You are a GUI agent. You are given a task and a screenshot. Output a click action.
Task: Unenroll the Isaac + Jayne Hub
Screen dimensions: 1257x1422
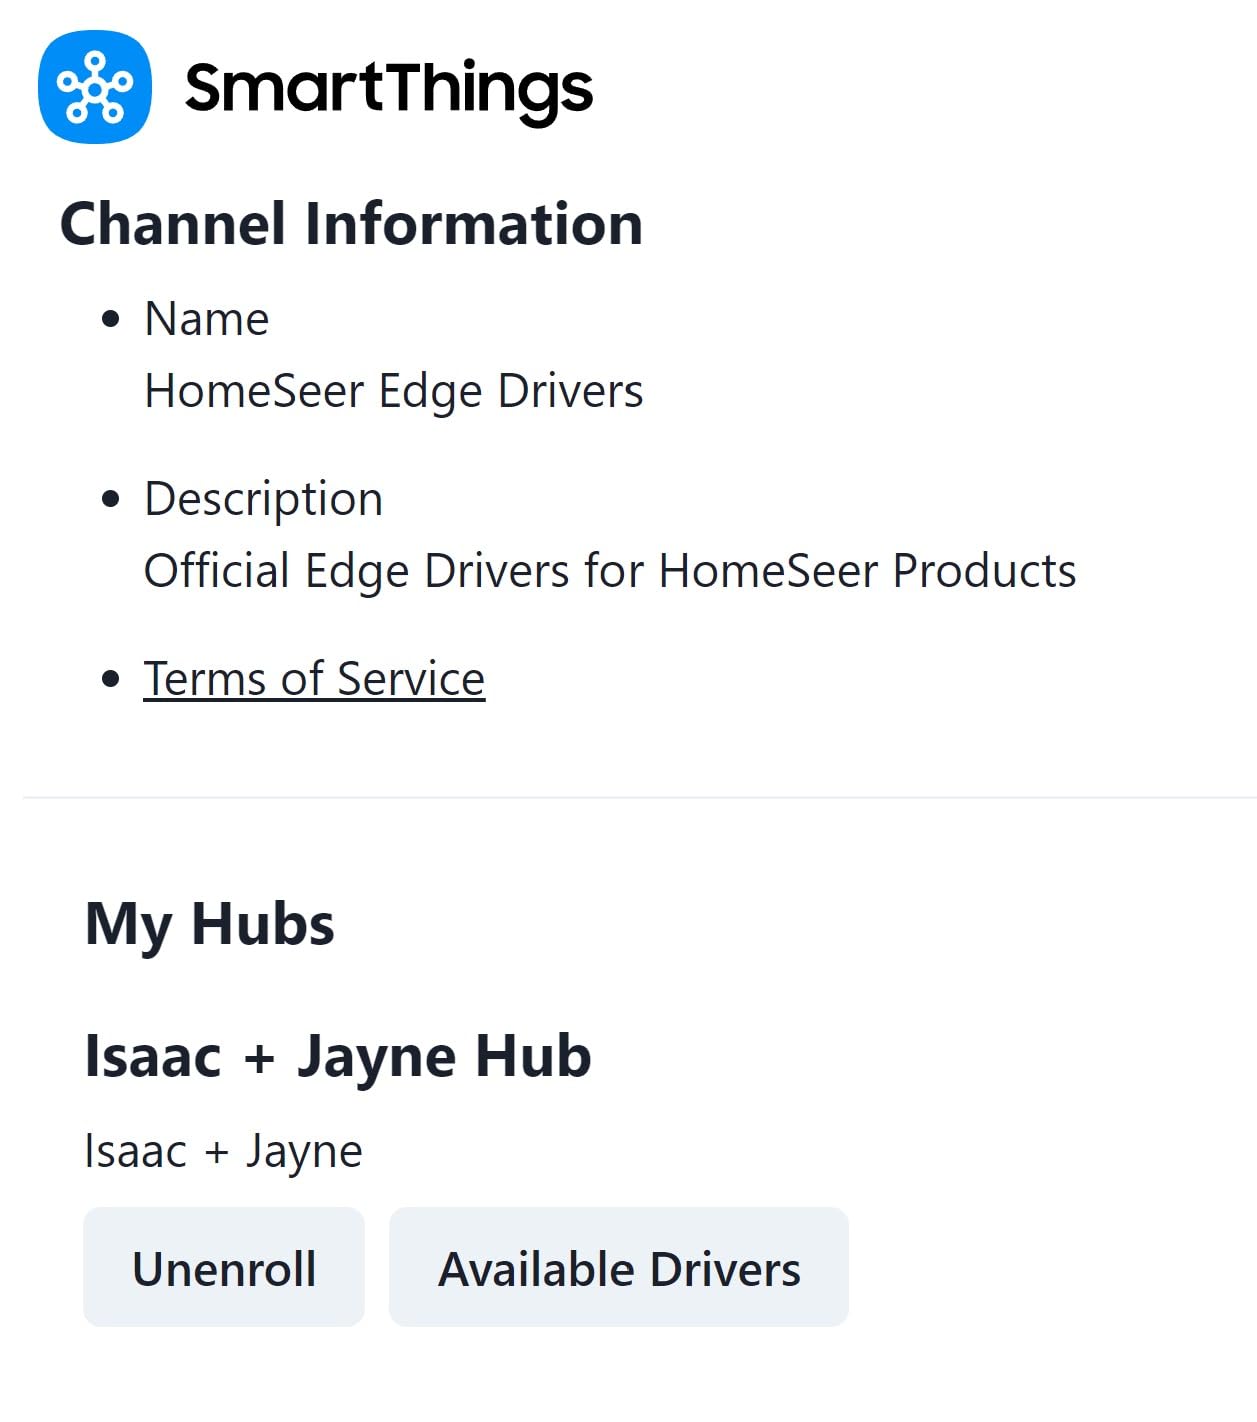[x=224, y=1267]
